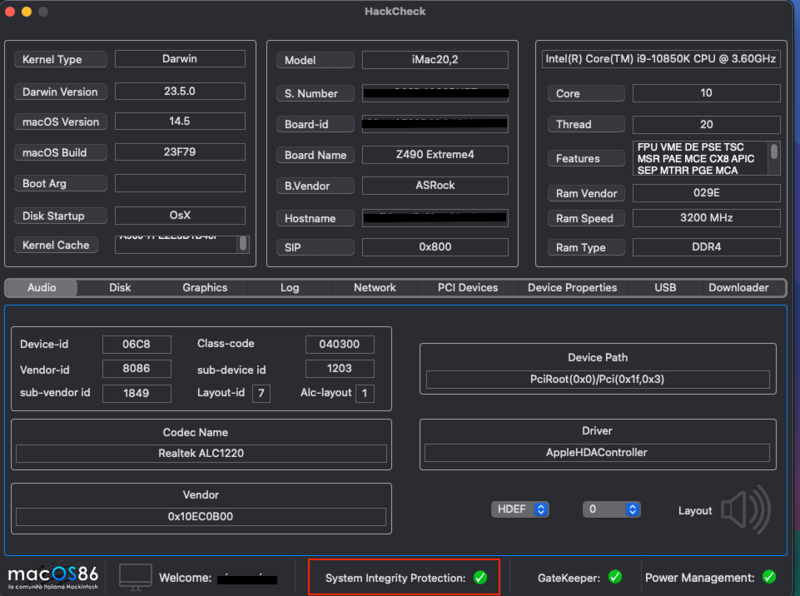Select the Network tab
Viewport: 800px width, 596px height.
pos(374,287)
